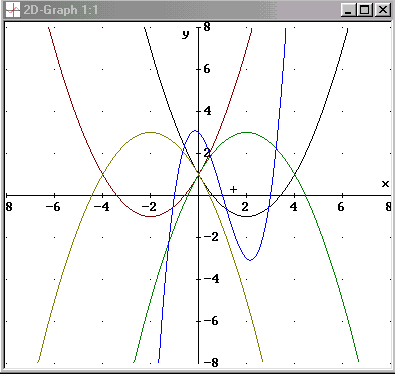This screenshot has width=395, height=374.
Task: Click the origin of the axes
Action: click(x=198, y=195)
